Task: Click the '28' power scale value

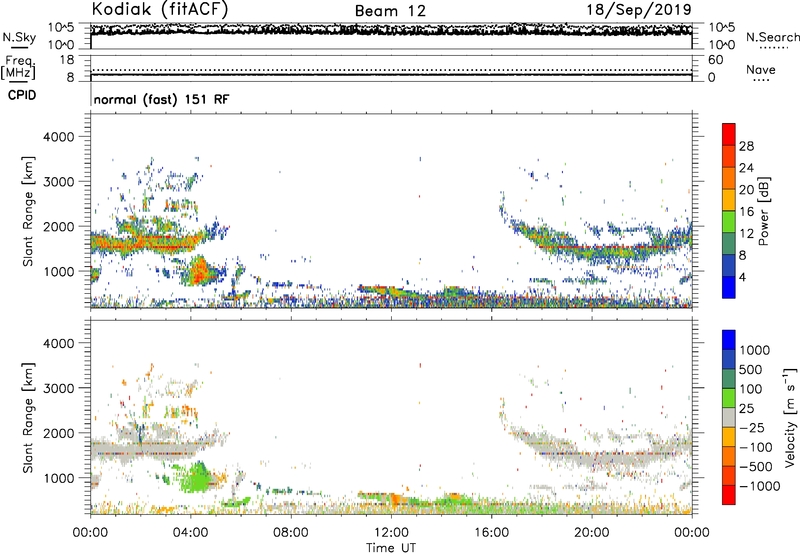Action: pyautogui.click(x=746, y=146)
